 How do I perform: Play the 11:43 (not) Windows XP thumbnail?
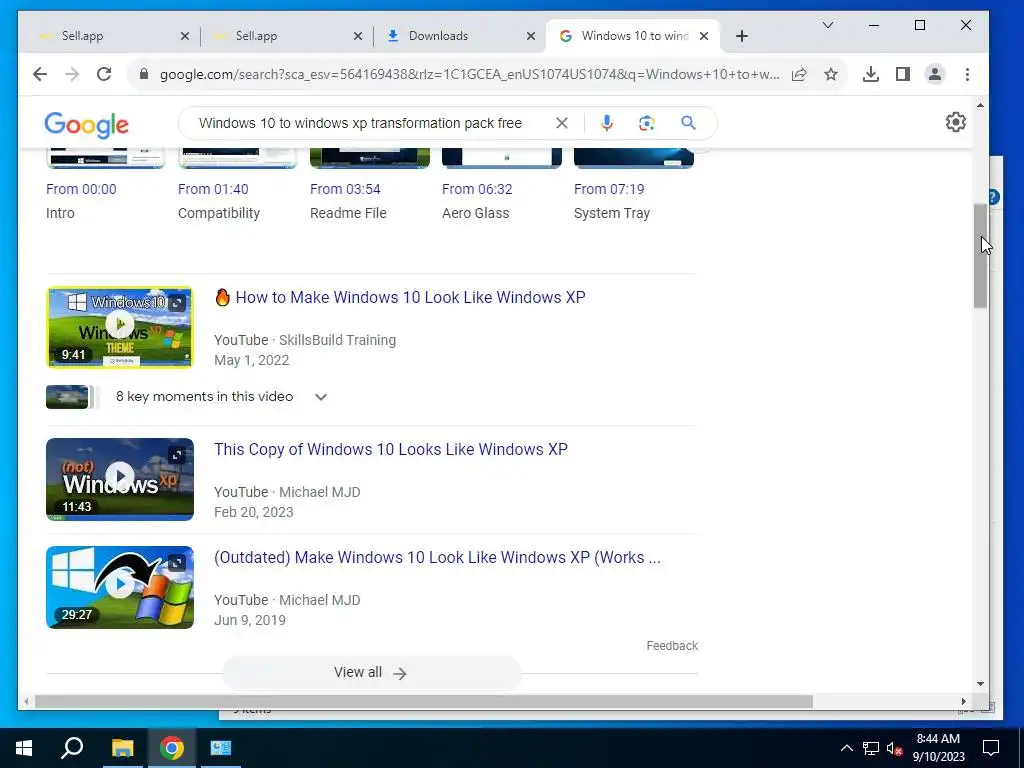[120, 479]
